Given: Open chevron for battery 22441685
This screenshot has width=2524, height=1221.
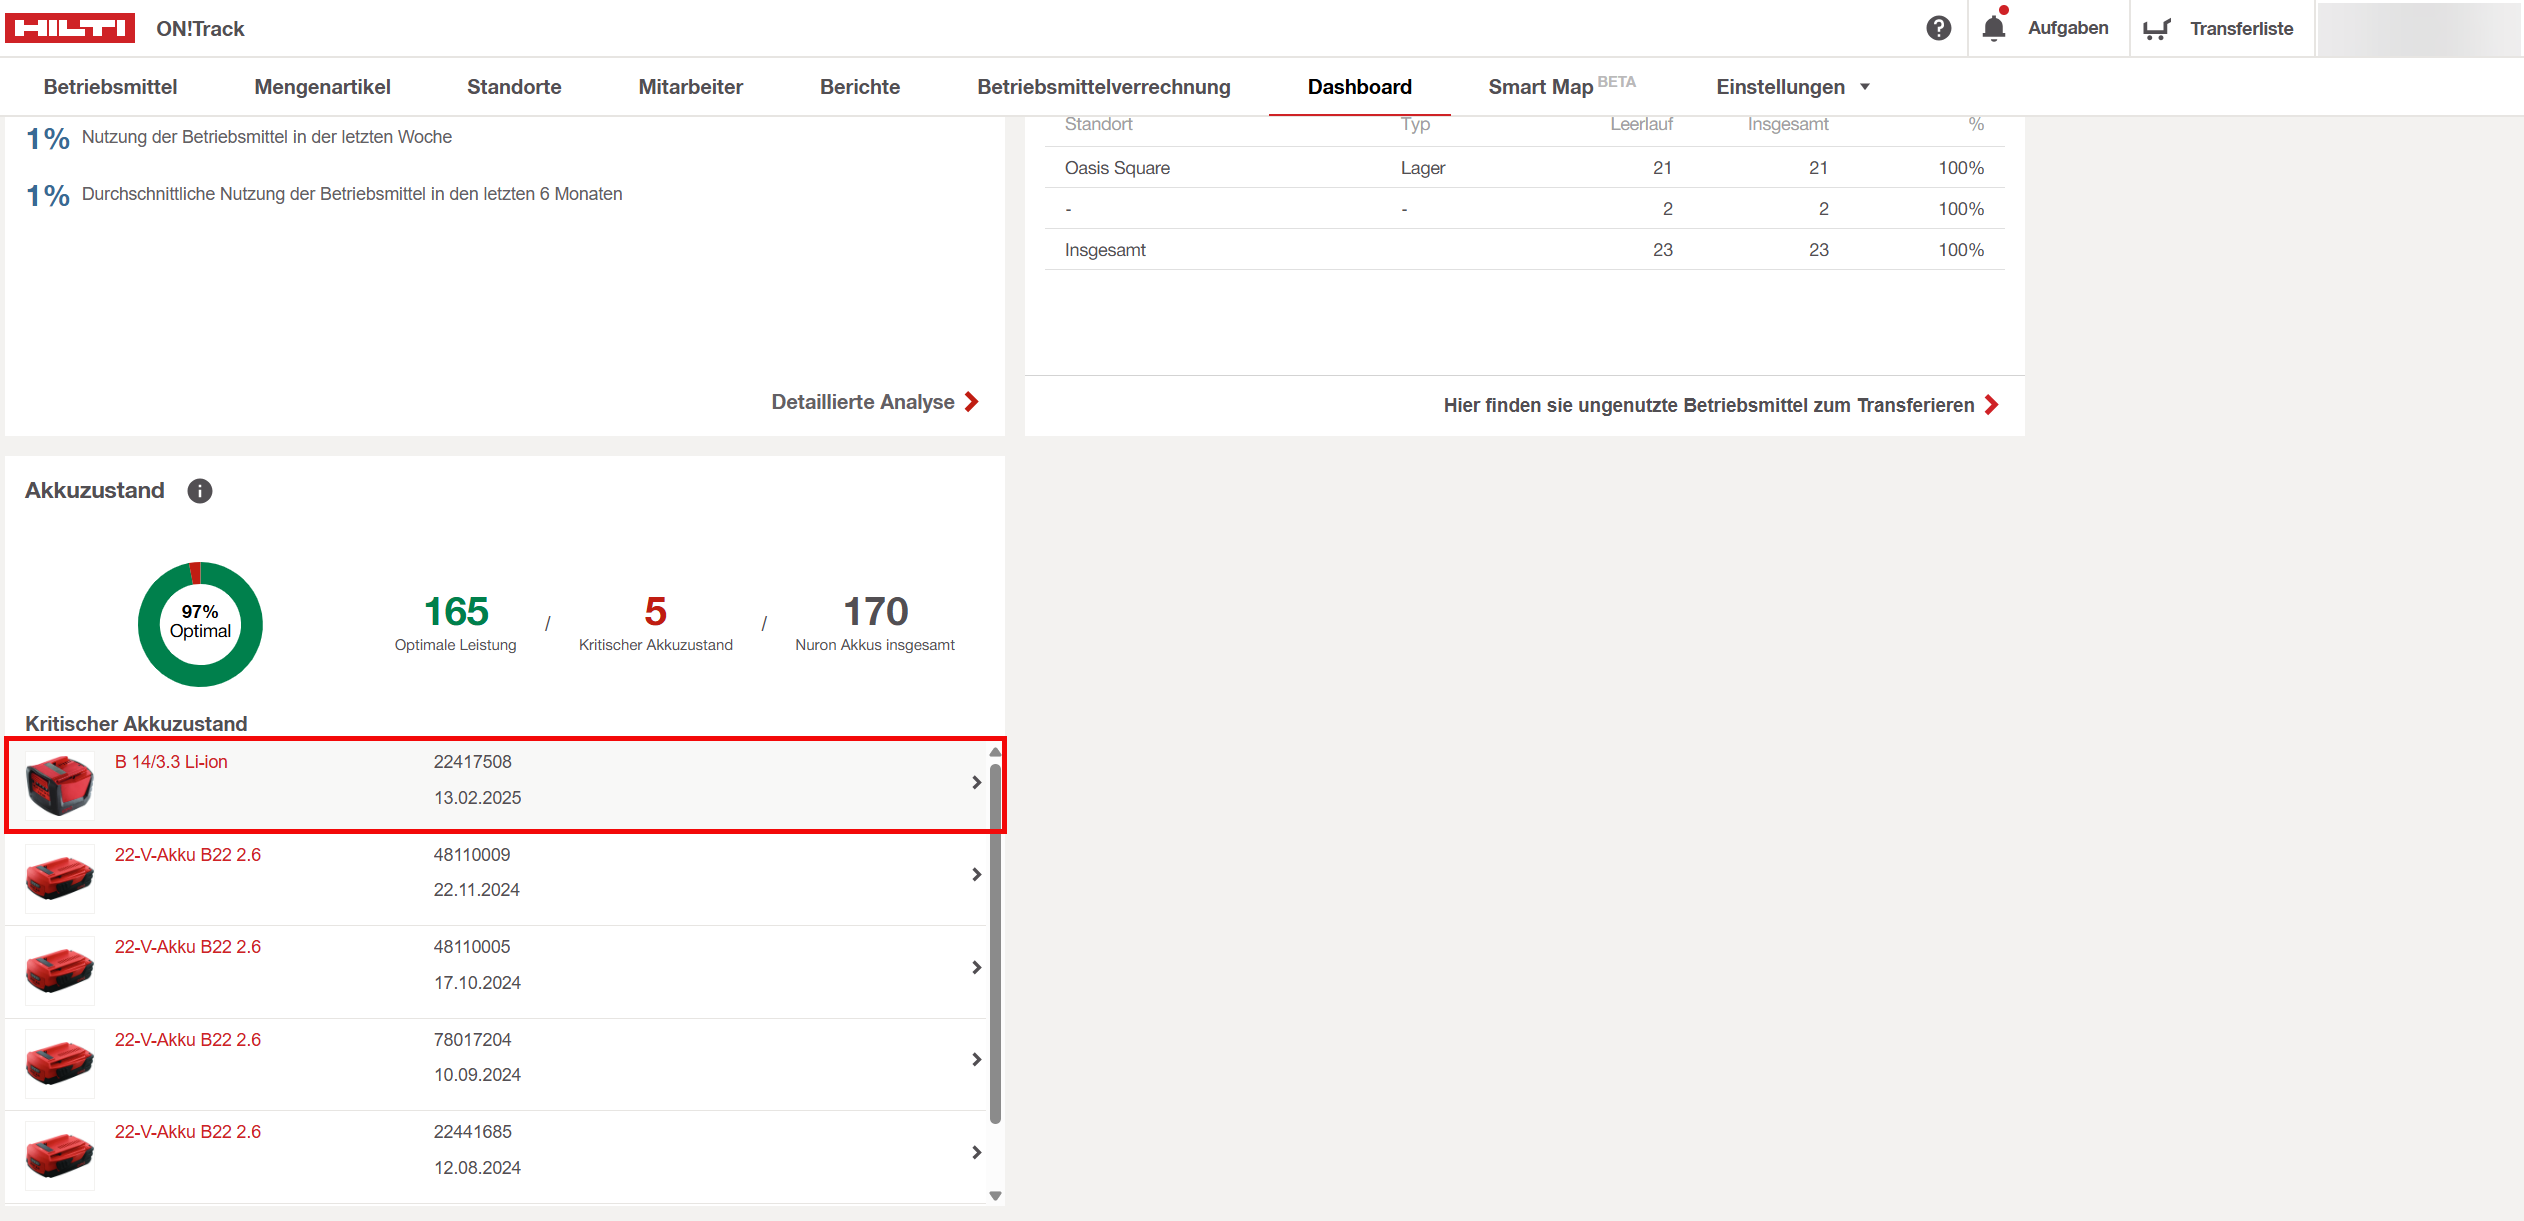Looking at the screenshot, I should tap(976, 1152).
